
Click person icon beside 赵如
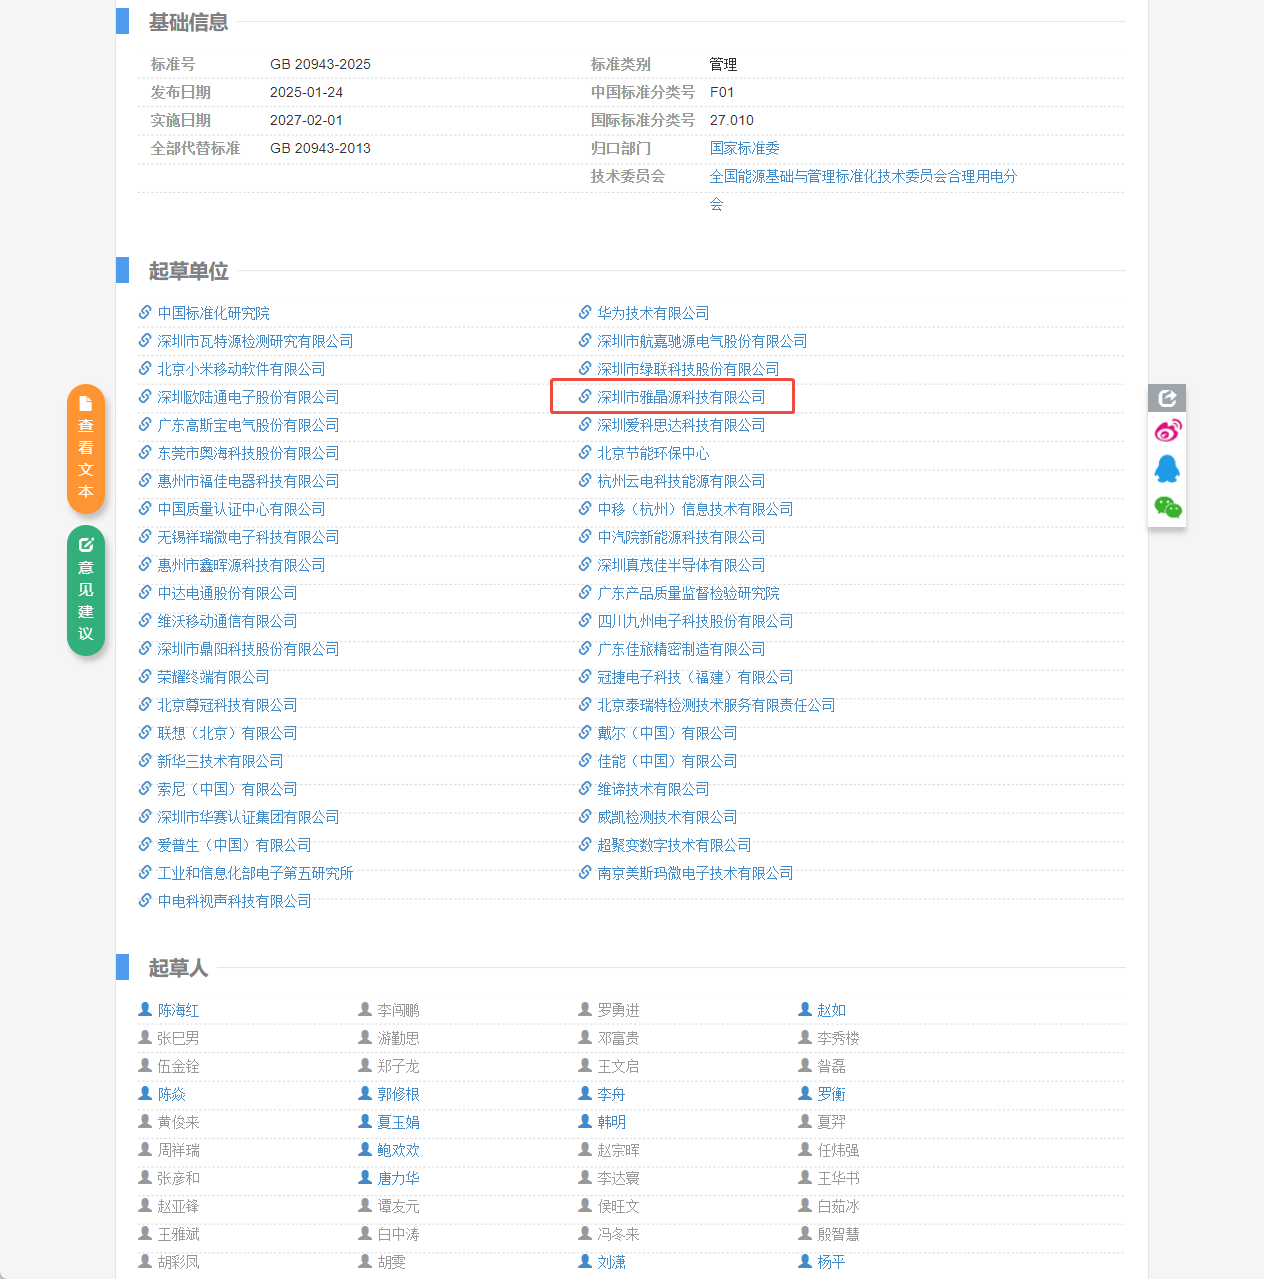805,1010
